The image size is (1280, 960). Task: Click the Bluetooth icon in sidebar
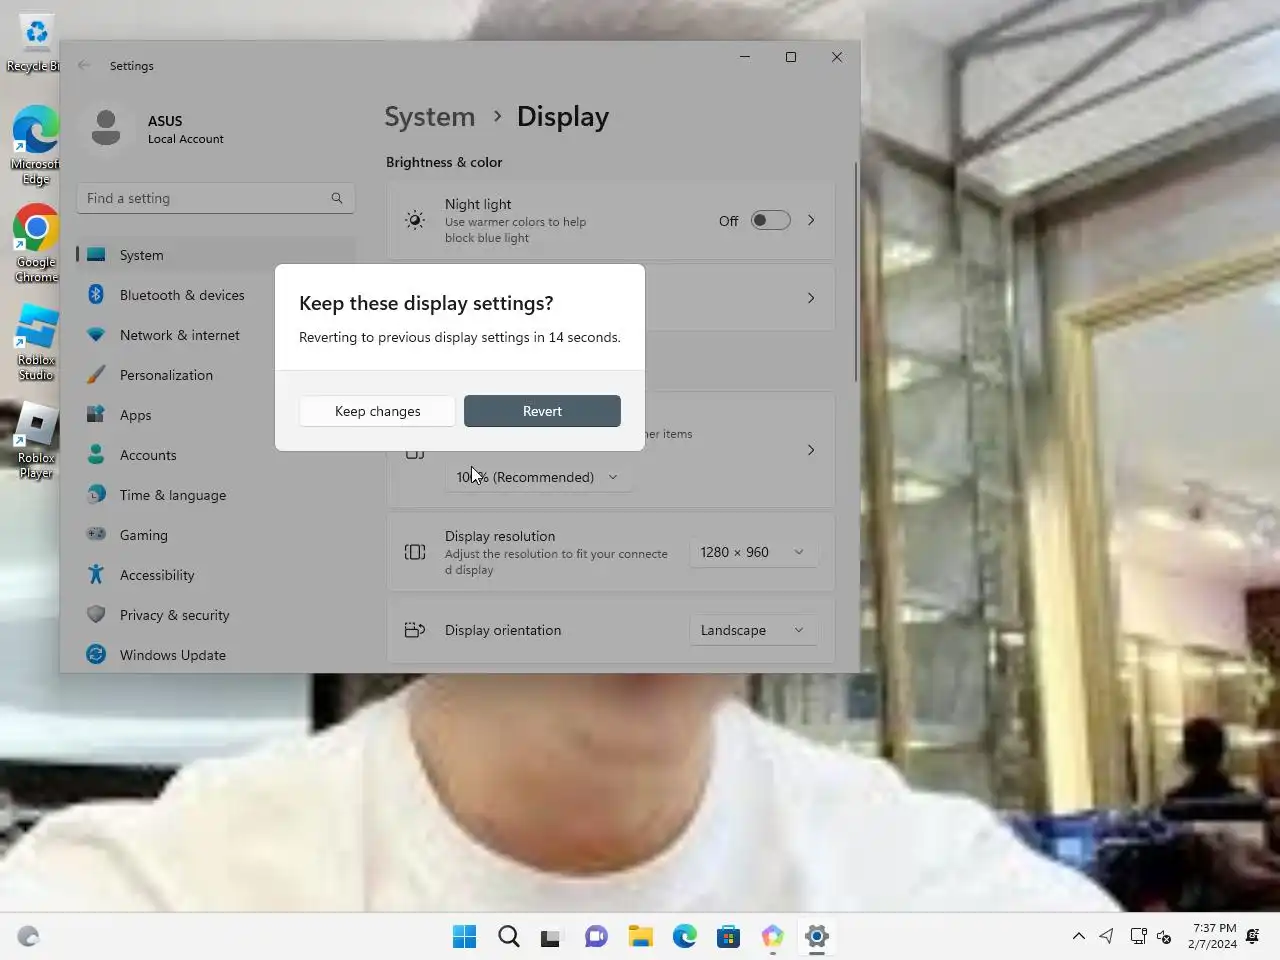click(x=96, y=294)
